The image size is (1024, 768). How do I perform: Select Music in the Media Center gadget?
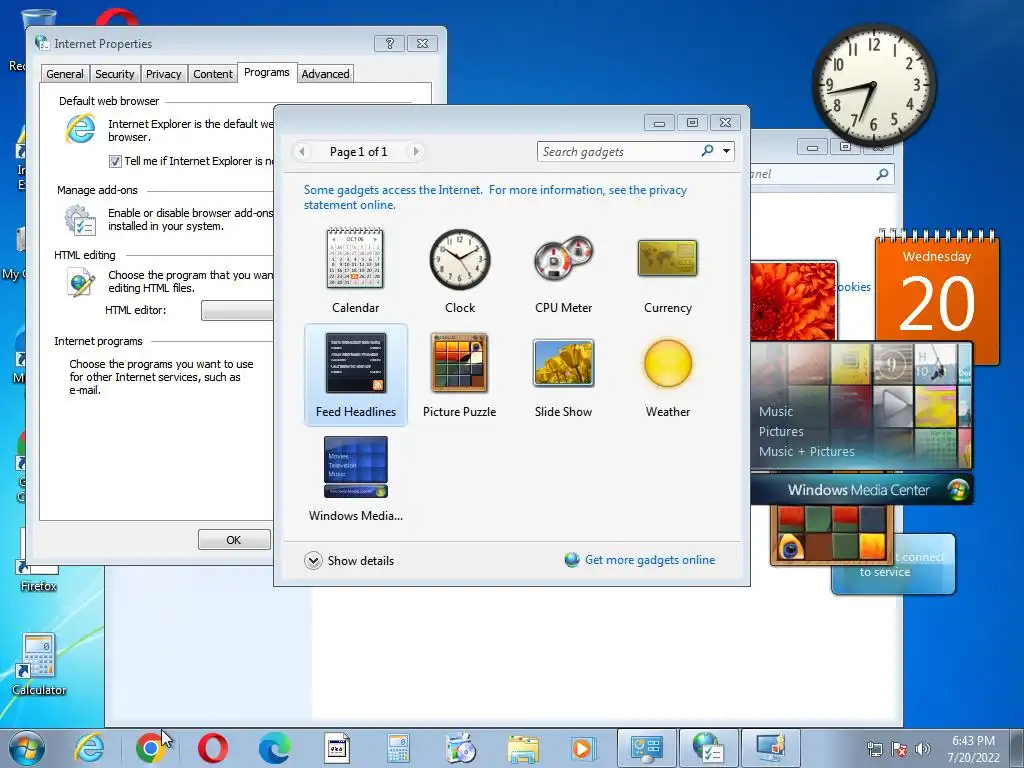click(x=776, y=411)
